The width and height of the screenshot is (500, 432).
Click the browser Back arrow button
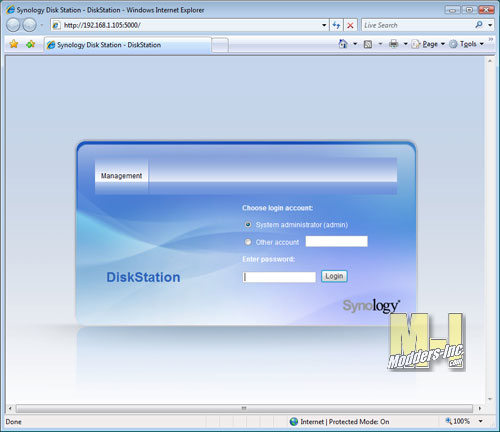pyautogui.click(x=13, y=25)
